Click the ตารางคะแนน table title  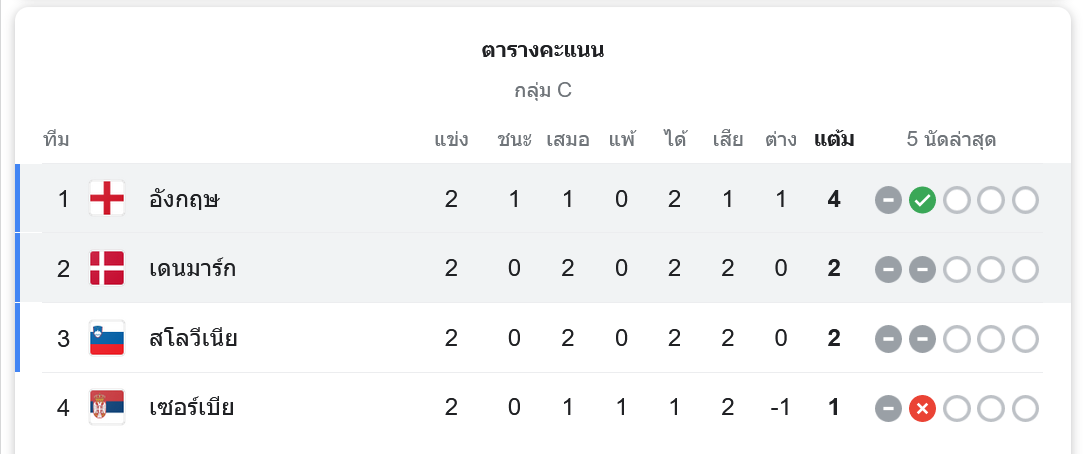coord(542,50)
